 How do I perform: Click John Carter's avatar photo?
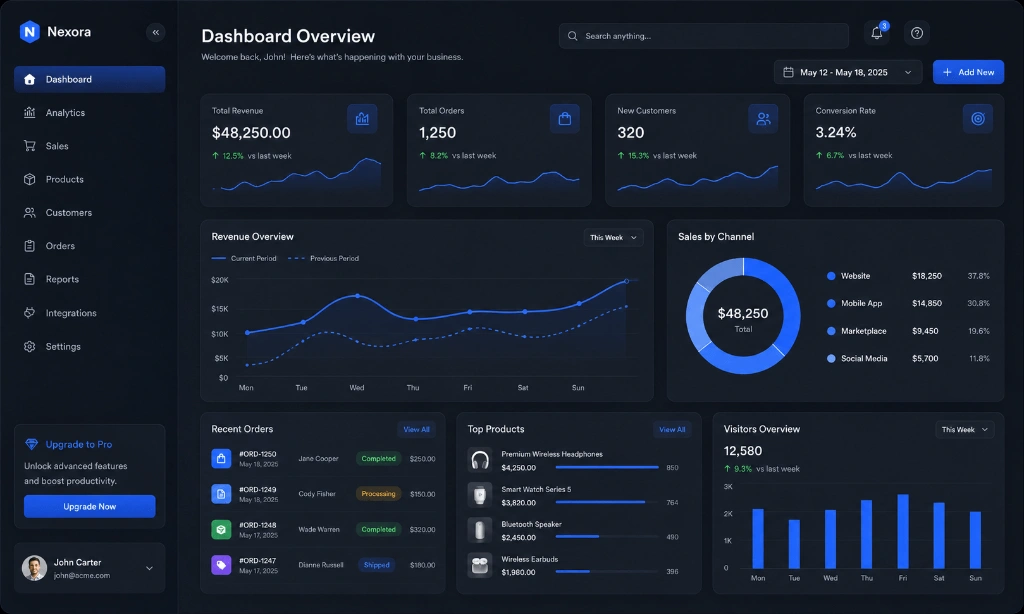point(34,568)
